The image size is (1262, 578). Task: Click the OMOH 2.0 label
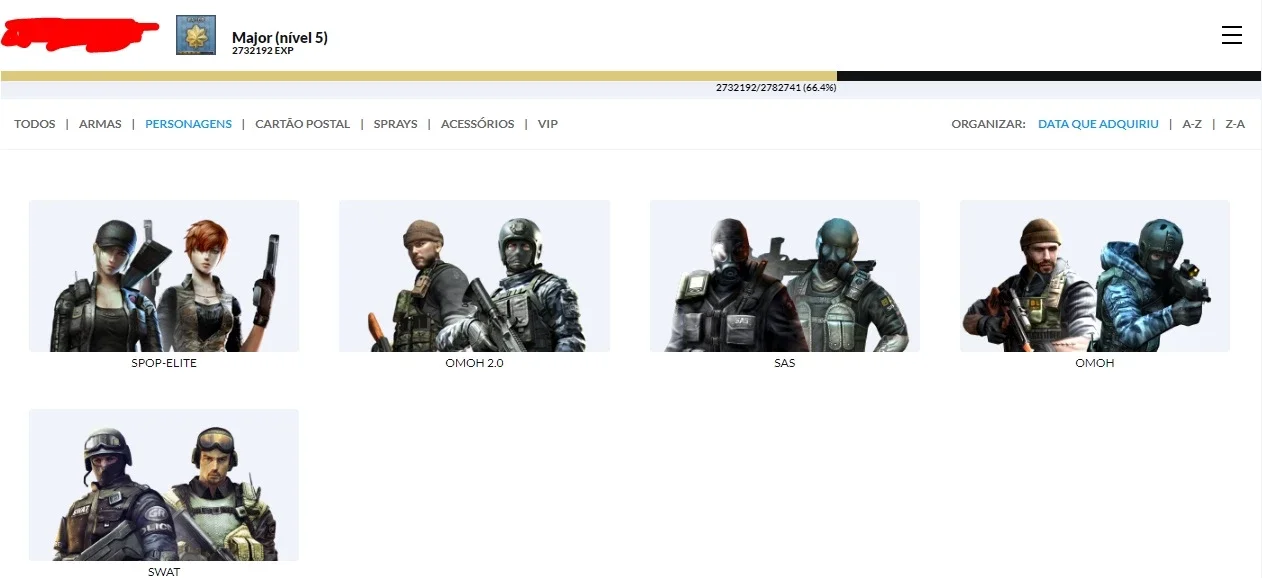point(475,363)
